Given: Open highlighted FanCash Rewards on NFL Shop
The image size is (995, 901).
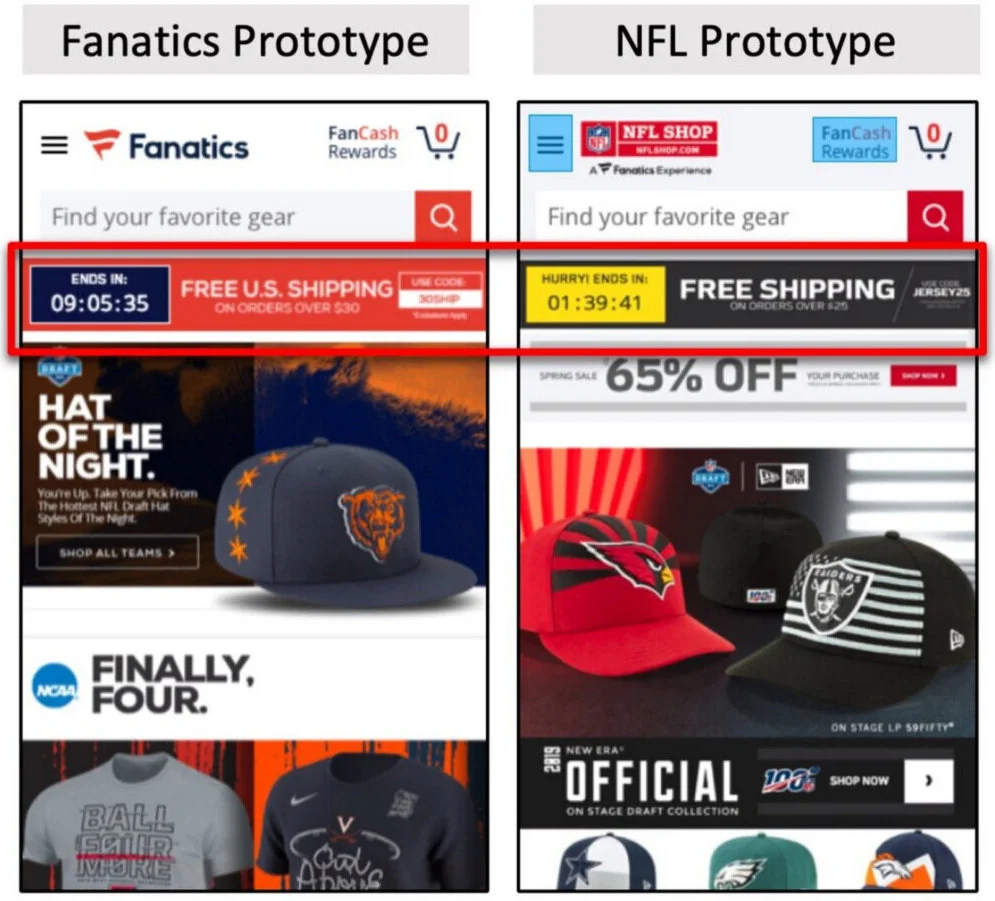Looking at the screenshot, I should [855, 140].
